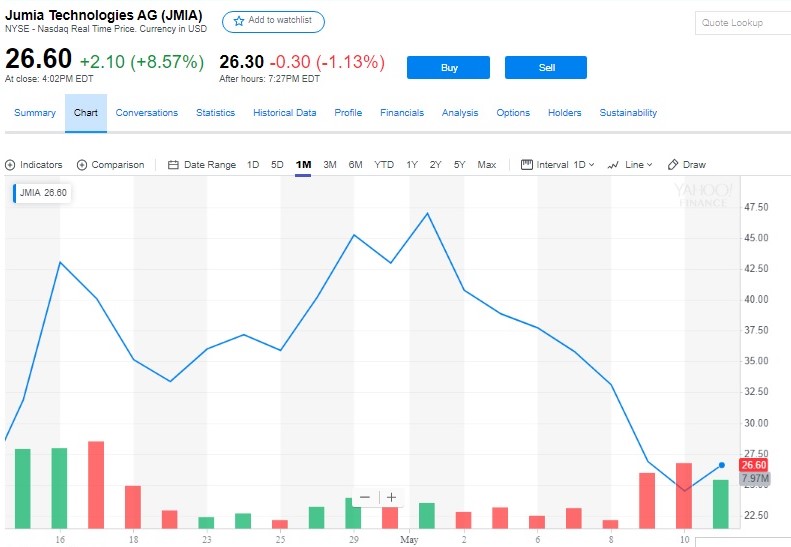This screenshot has width=791, height=547.
Task: Expand the Interval 1D dropdown
Action: pyautogui.click(x=558, y=165)
